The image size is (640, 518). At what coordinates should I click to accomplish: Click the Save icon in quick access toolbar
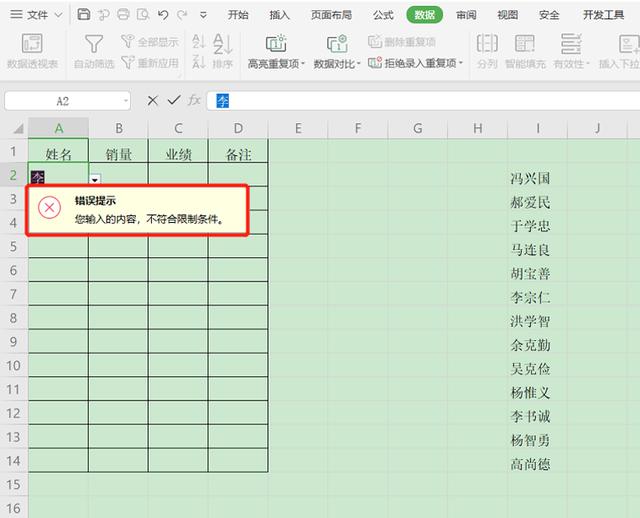point(84,15)
